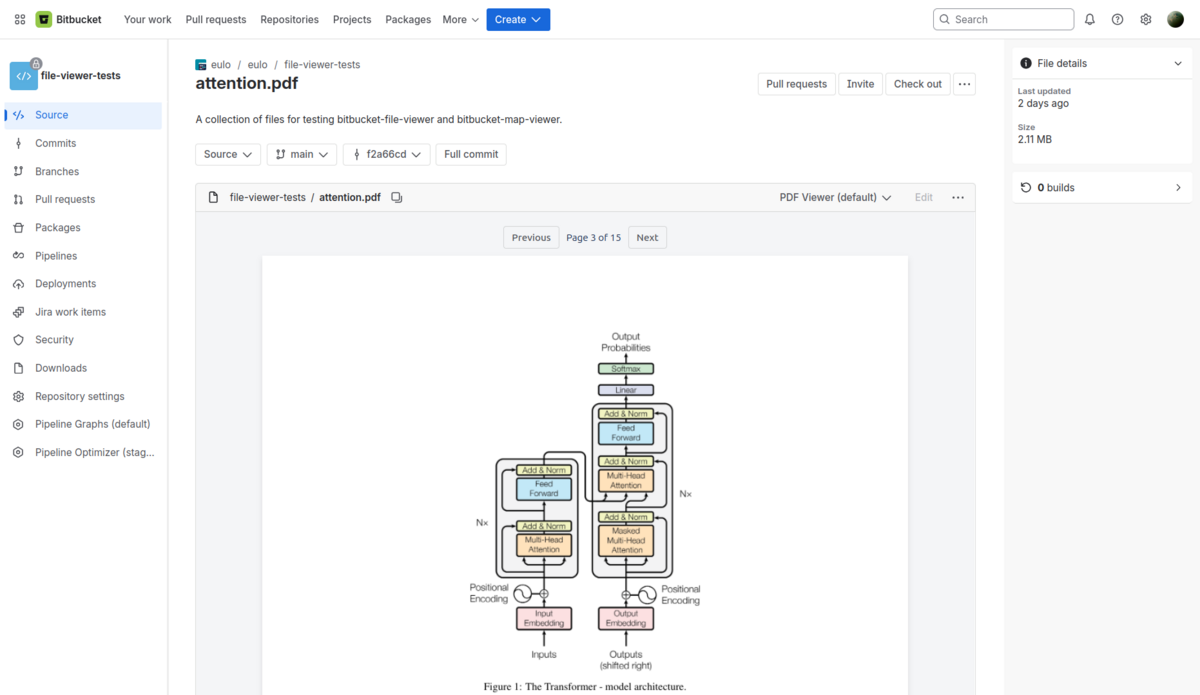Open file actions three-dot menu beside Edit
1200x695 pixels.
pyautogui.click(x=958, y=198)
